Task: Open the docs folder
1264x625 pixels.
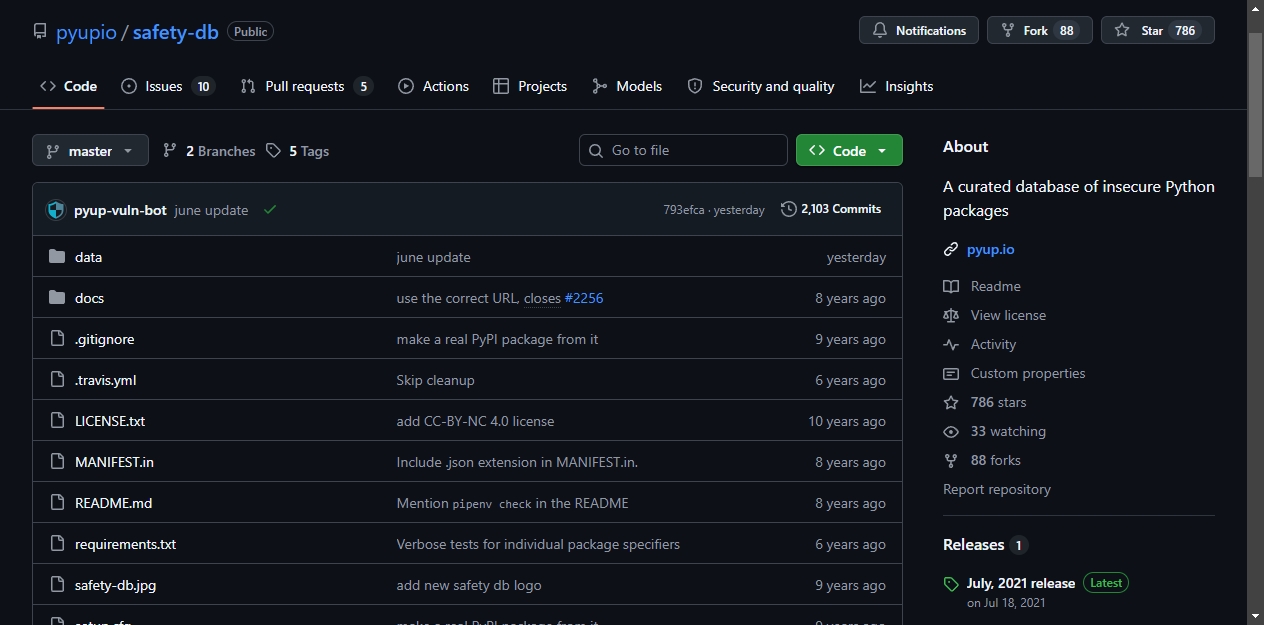Action: (x=89, y=298)
